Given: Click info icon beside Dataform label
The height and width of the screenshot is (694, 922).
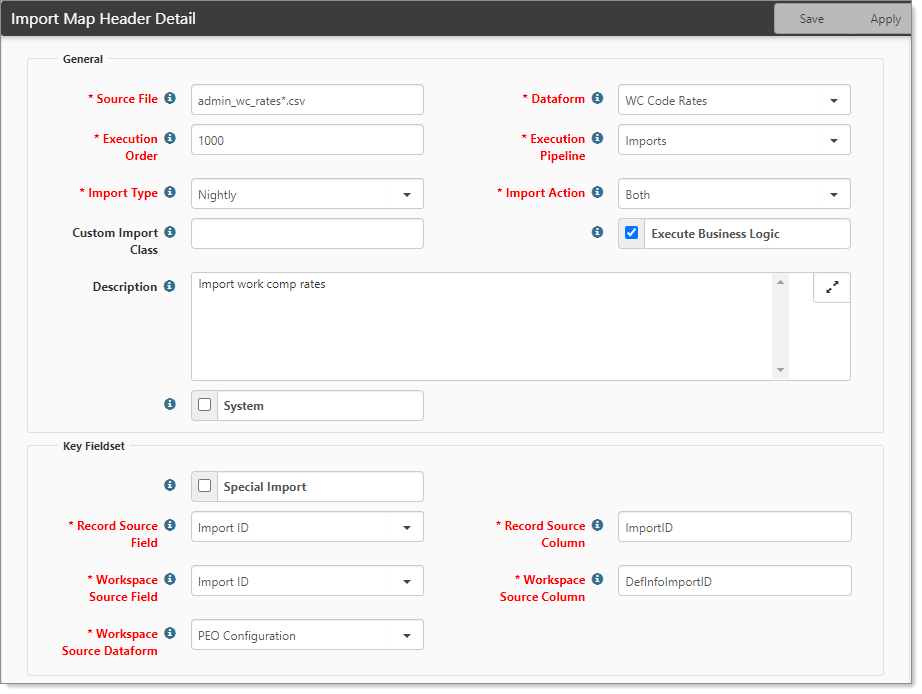Looking at the screenshot, I should click(x=597, y=98).
